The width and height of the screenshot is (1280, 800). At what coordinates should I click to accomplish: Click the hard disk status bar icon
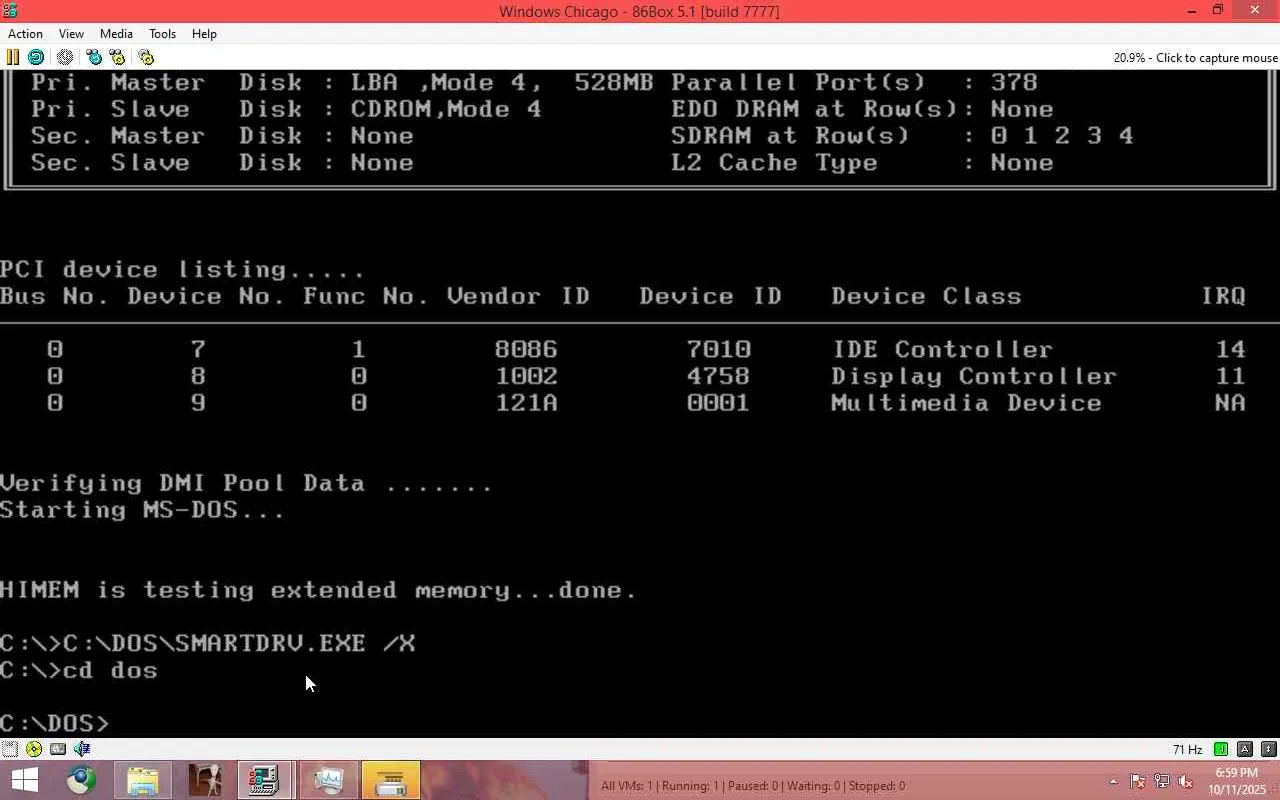click(x=58, y=749)
